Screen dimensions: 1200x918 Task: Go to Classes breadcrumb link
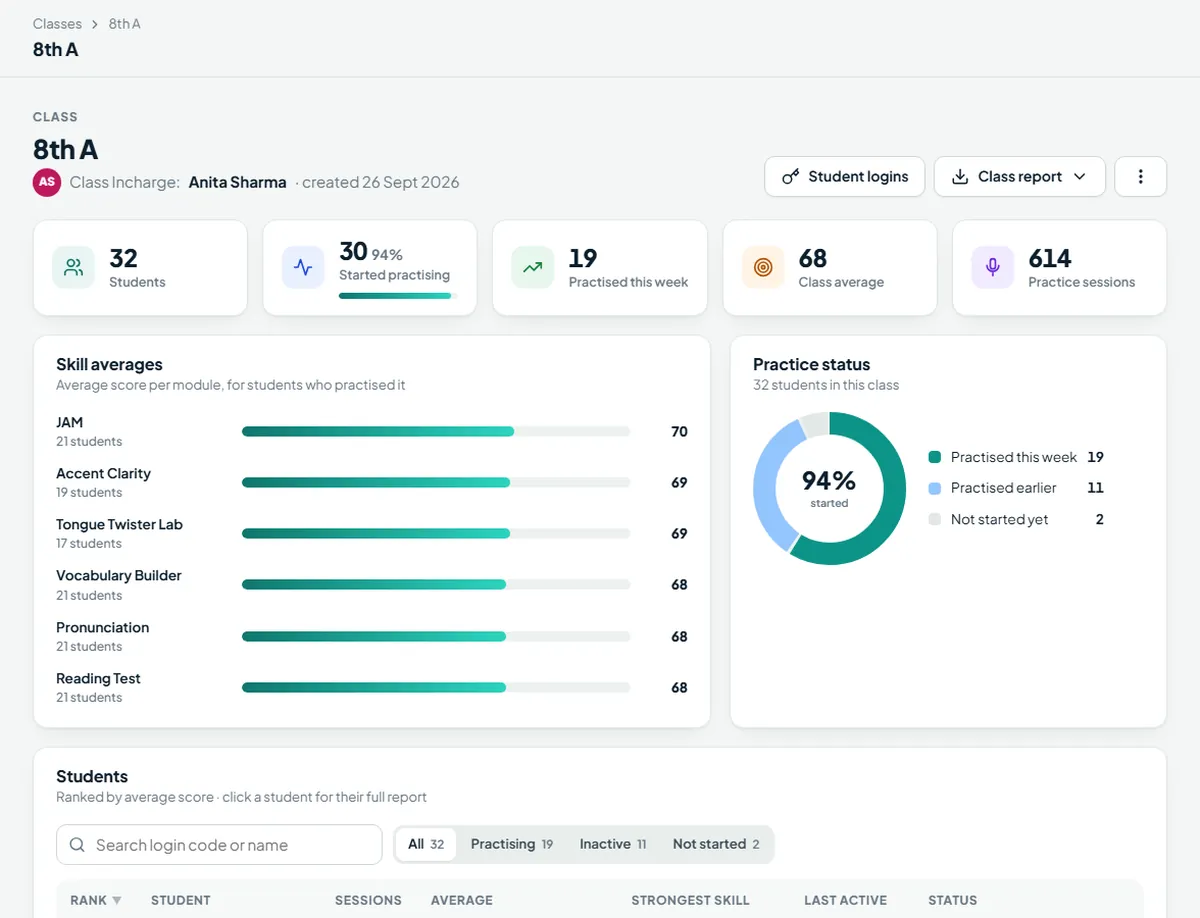(57, 24)
